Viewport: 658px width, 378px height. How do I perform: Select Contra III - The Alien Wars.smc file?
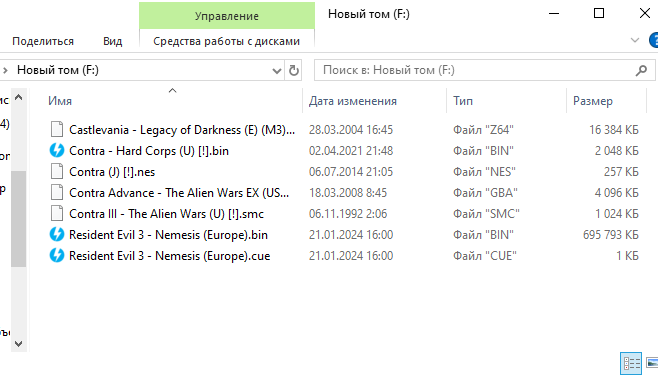pyautogui.click(x=166, y=214)
